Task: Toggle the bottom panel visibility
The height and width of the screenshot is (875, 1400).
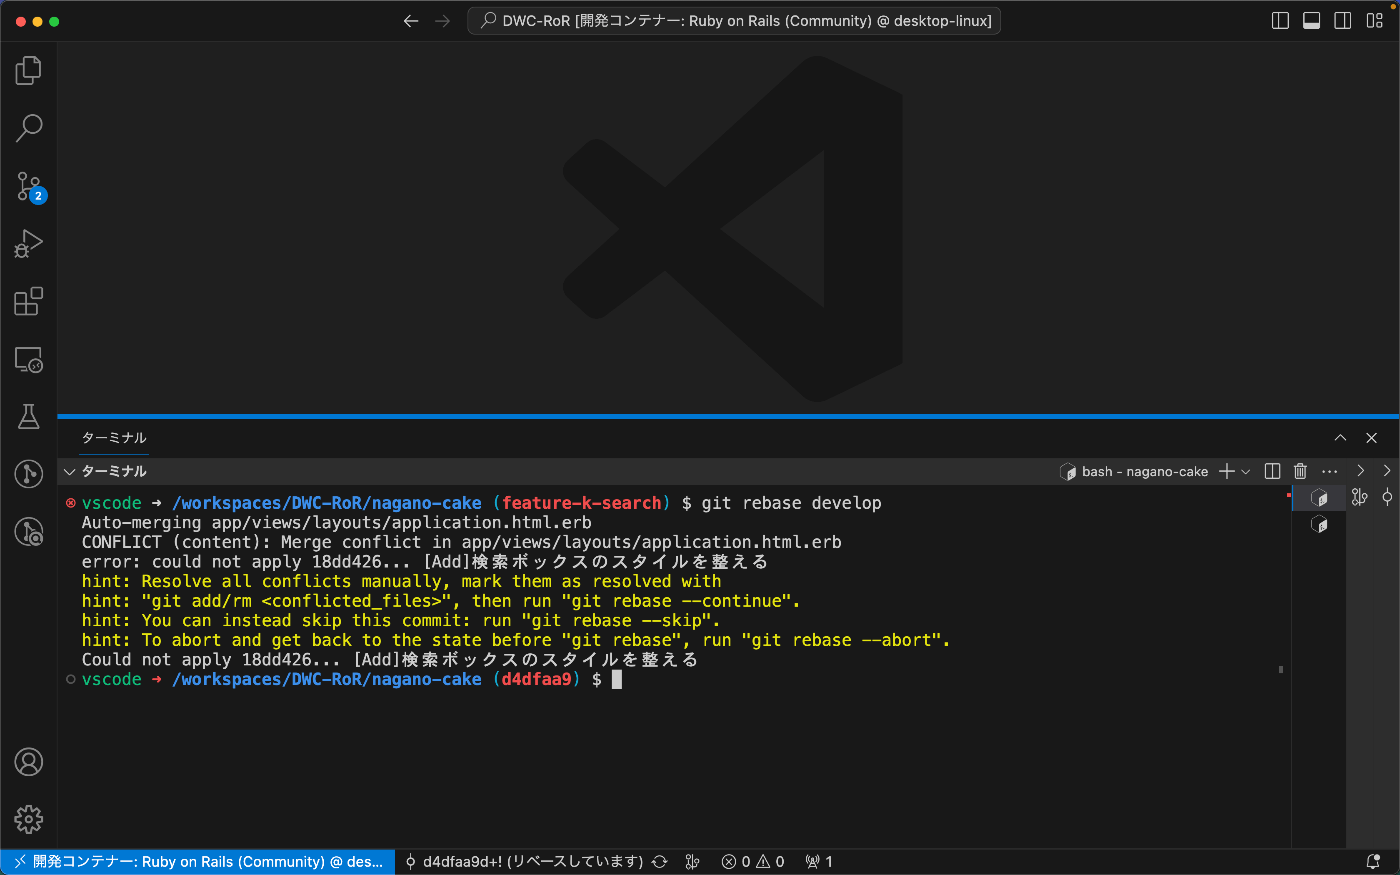Action: point(1312,21)
